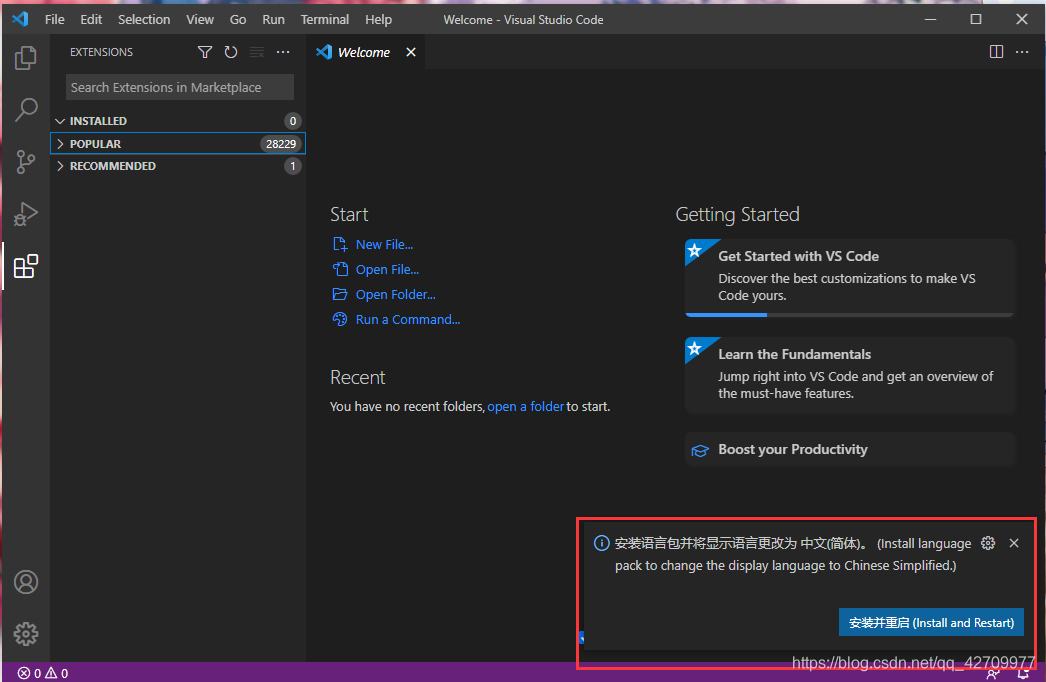
Task: Click the INSTALLED count badge 0
Action: tap(292, 121)
